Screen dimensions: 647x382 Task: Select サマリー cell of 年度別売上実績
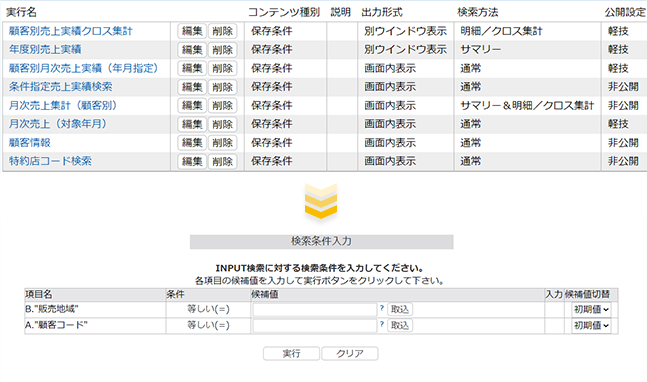[481, 50]
